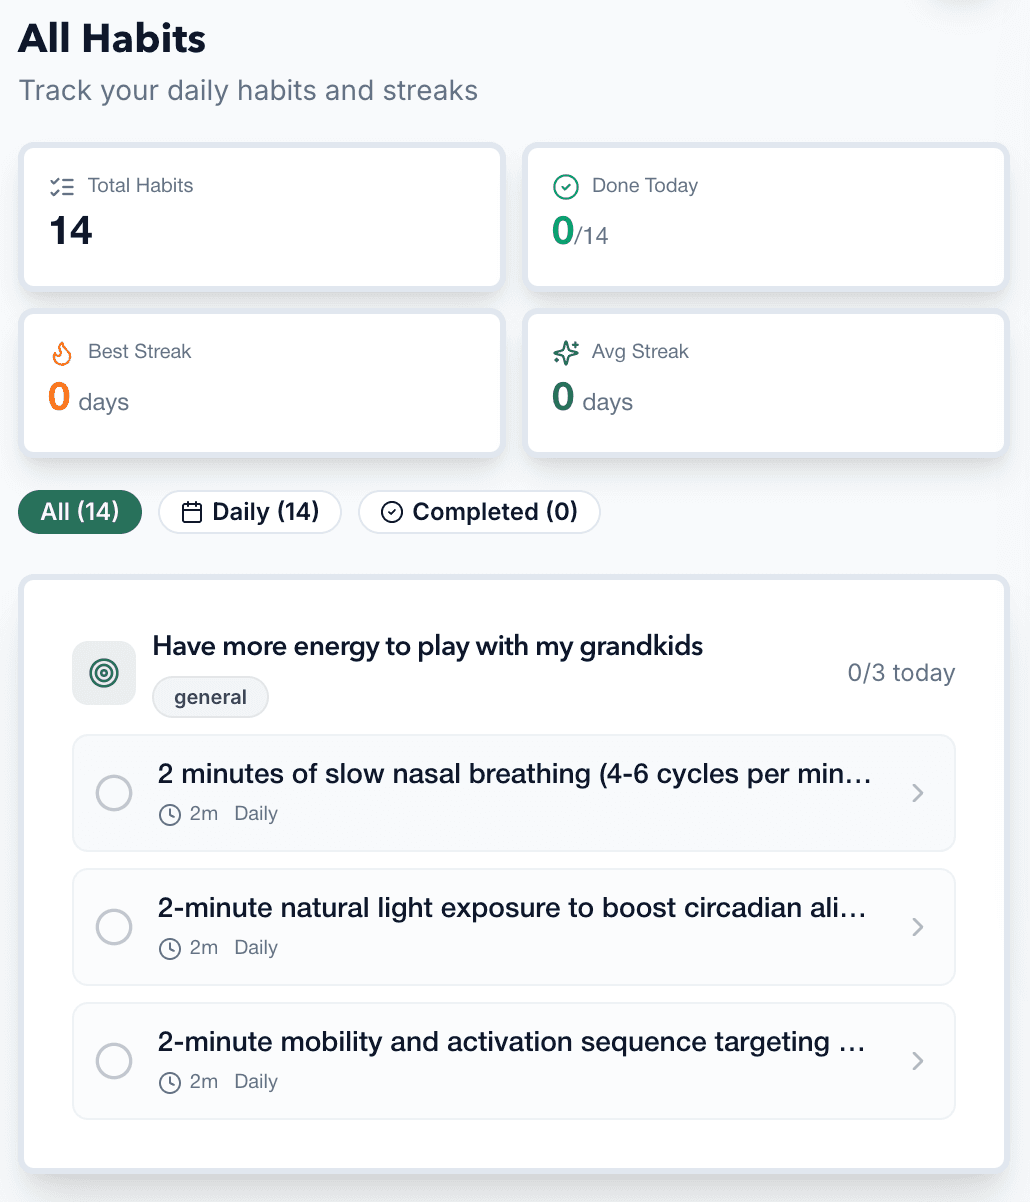This screenshot has height=1202, width=1030.
Task: Expand the slow nasal breathing habit chevron
Action: click(x=918, y=793)
